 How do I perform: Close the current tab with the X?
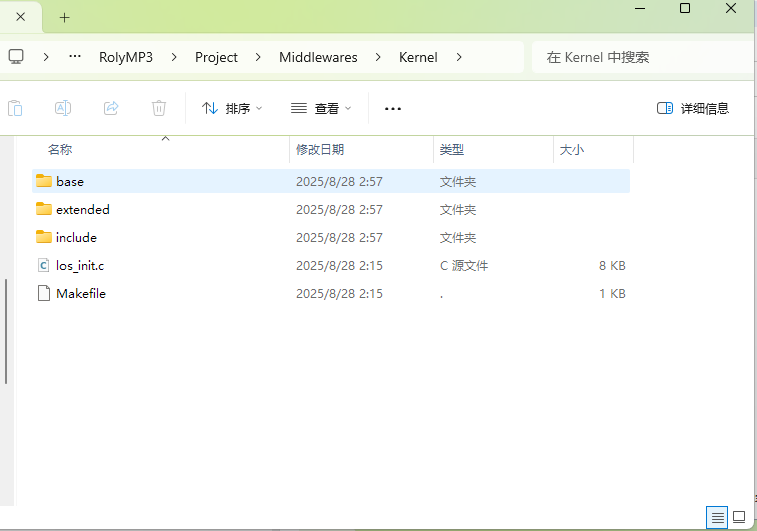(21, 17)
